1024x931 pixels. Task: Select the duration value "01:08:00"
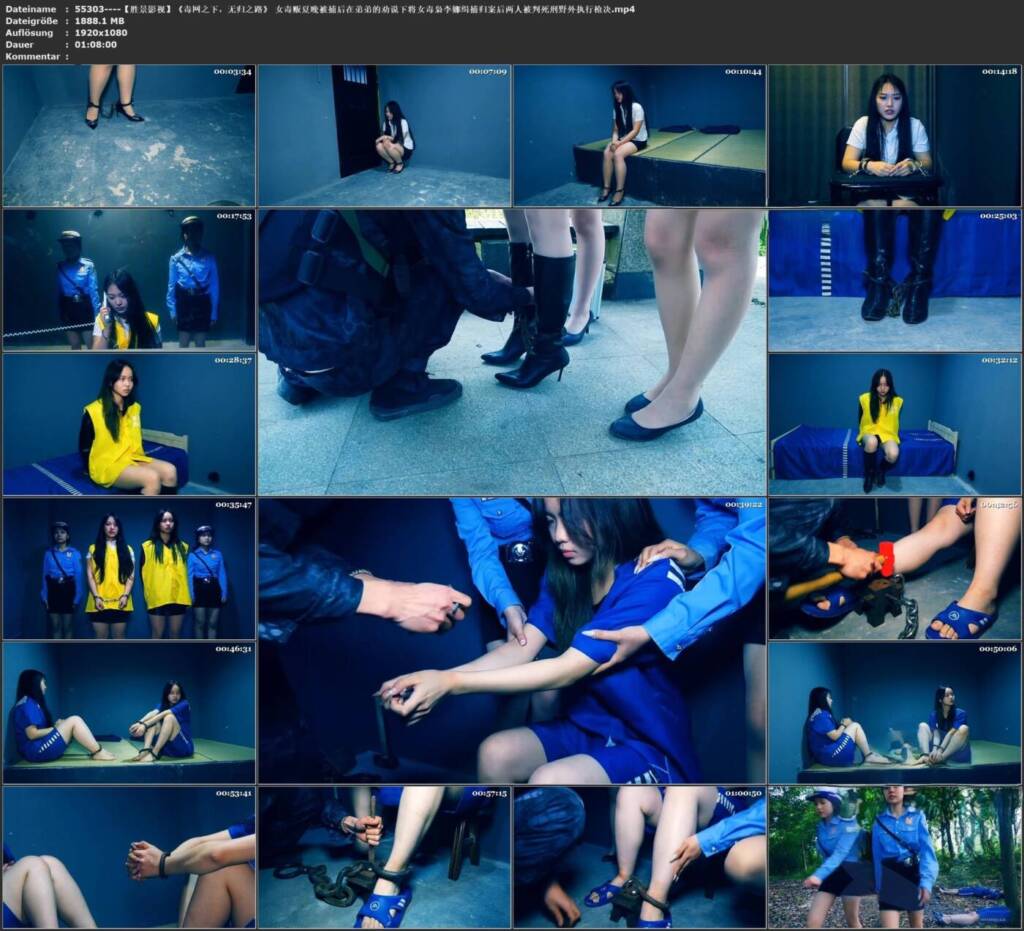pos(96,44)
